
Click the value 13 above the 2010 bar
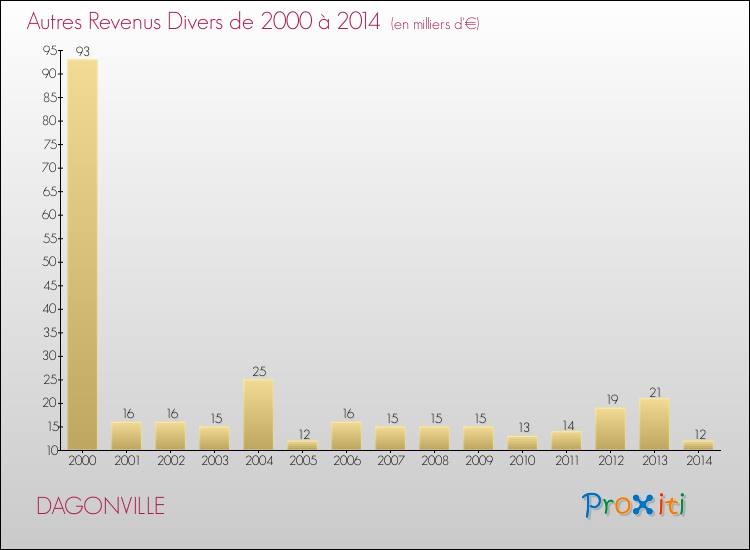coord(524,428)
